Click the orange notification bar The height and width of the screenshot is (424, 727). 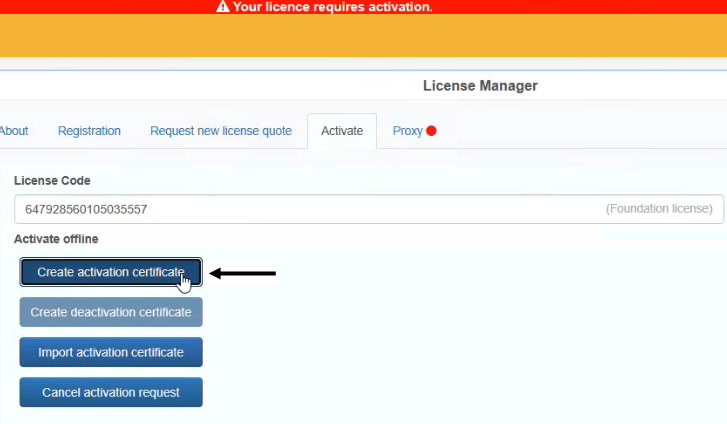363,35
